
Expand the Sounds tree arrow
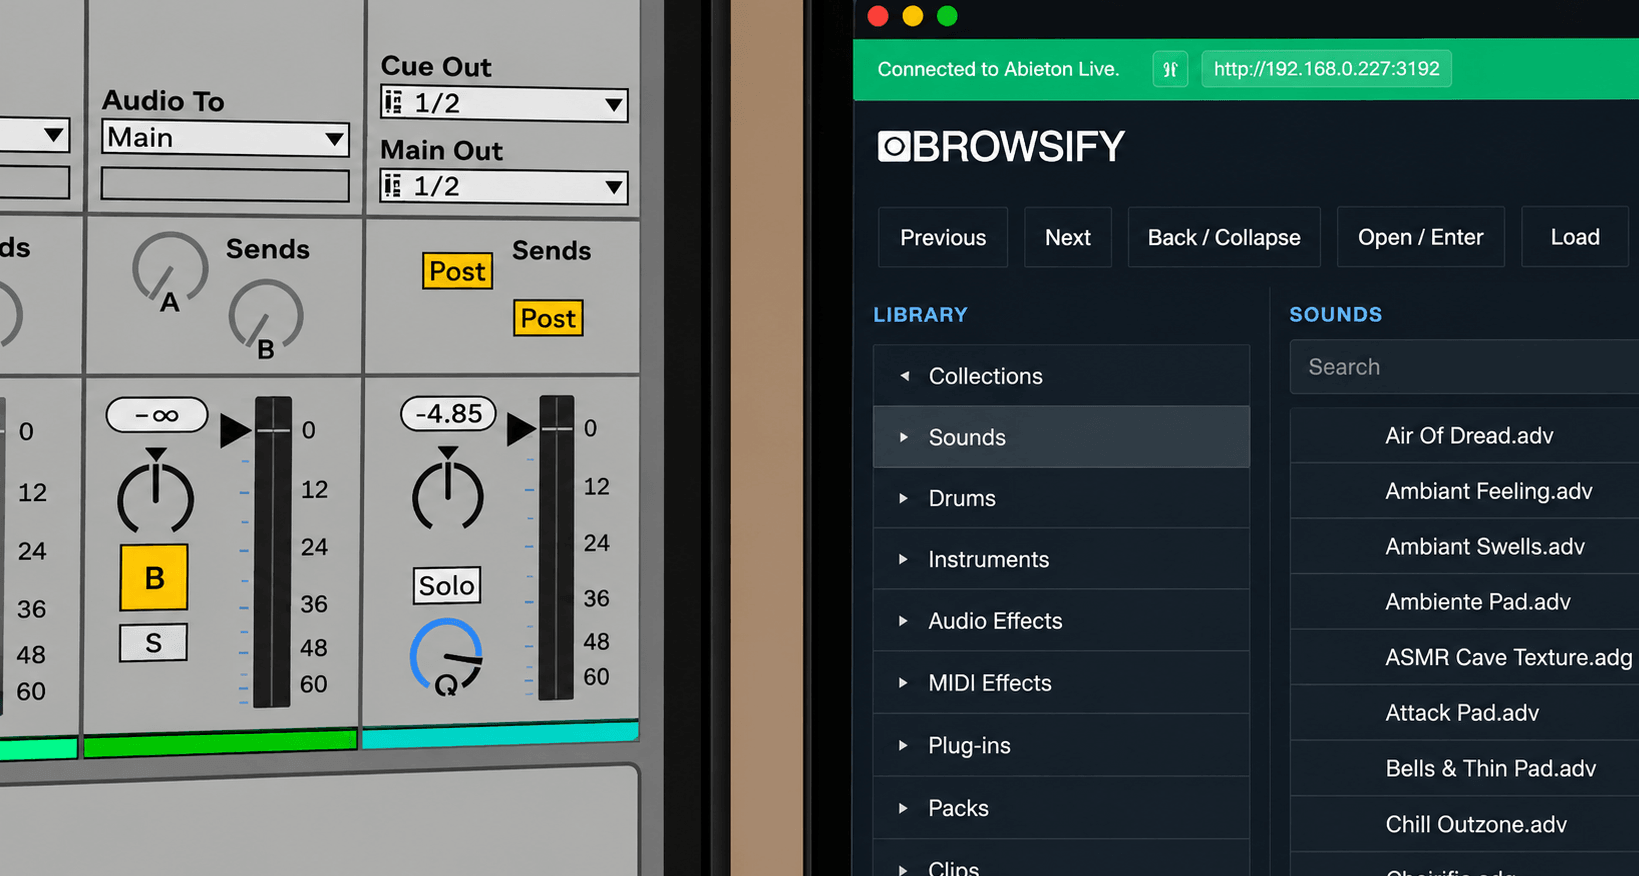tap(904, 437)
